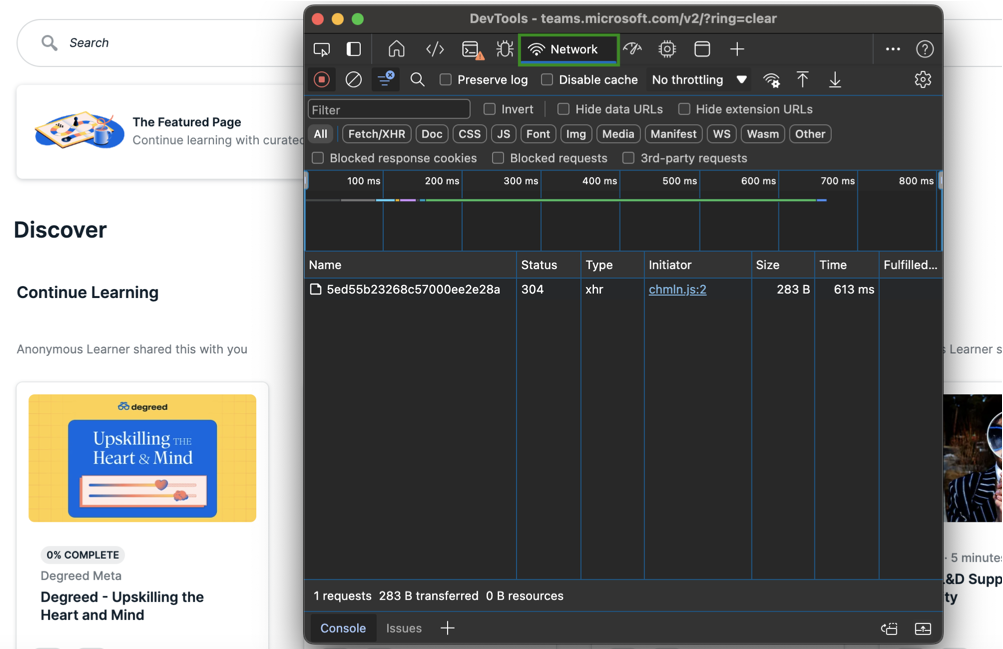Open the Performance gauge icon
Viewport: 1003px width, 649px height.
coord(633,49)
